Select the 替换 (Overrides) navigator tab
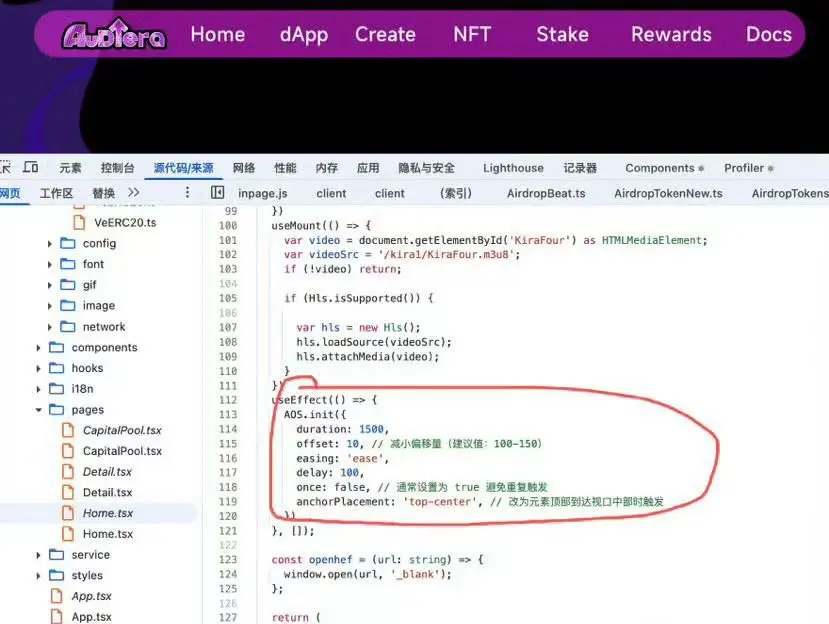 coord(103,193)
